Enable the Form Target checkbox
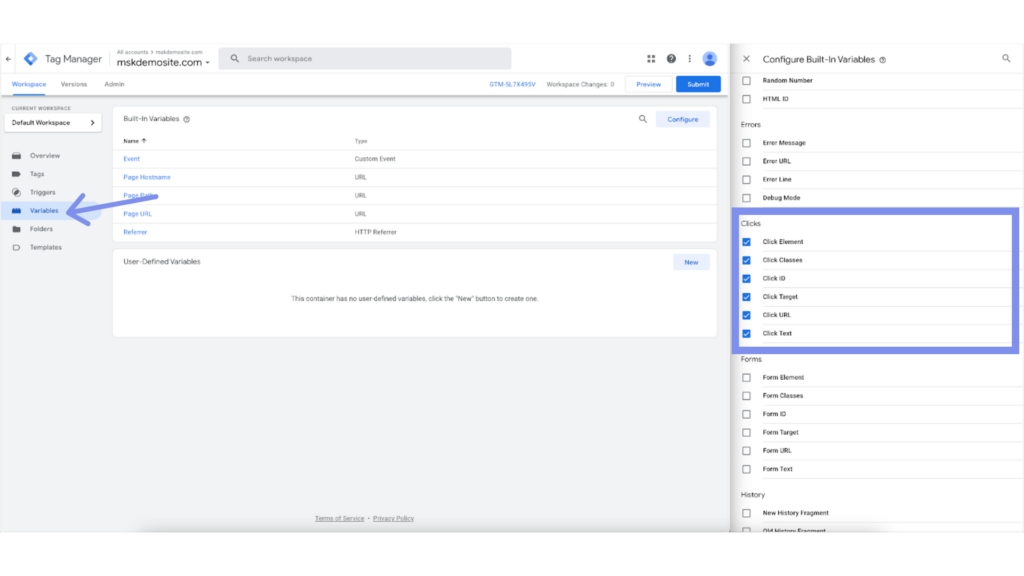This screenshot has width=1024, height=576. click(x=746, y=432)
